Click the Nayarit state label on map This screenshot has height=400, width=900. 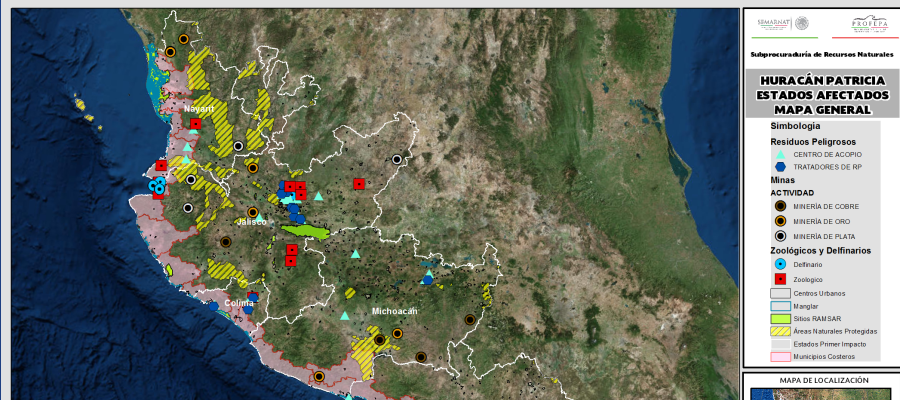click(x=200, y=108)
